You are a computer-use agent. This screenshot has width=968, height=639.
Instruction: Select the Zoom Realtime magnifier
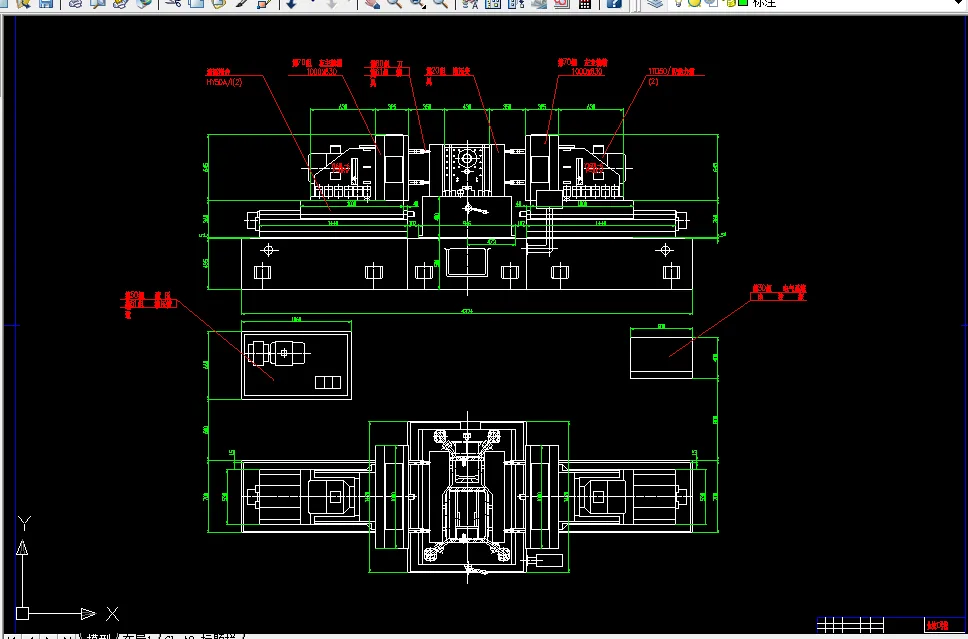click(x=394, y=4)
